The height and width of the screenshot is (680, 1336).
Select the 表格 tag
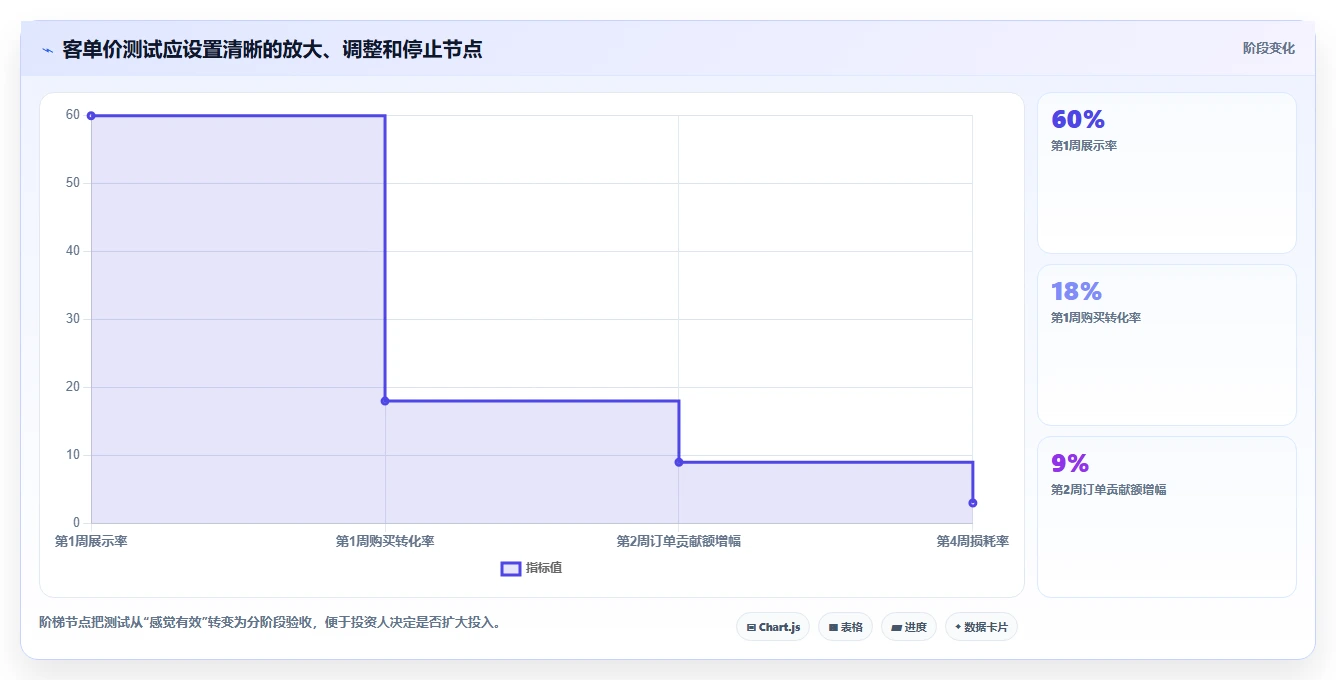click(845, 627)
